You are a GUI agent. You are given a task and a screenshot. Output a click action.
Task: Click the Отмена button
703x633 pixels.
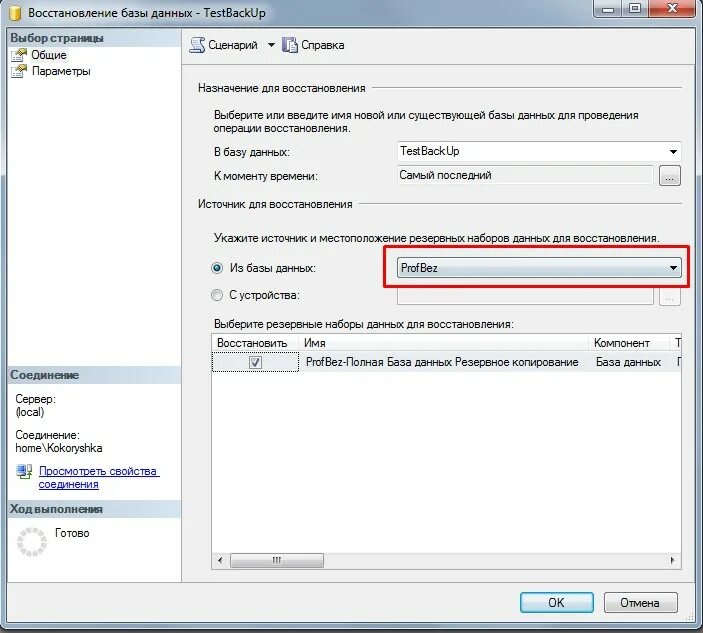coord(640,602)
